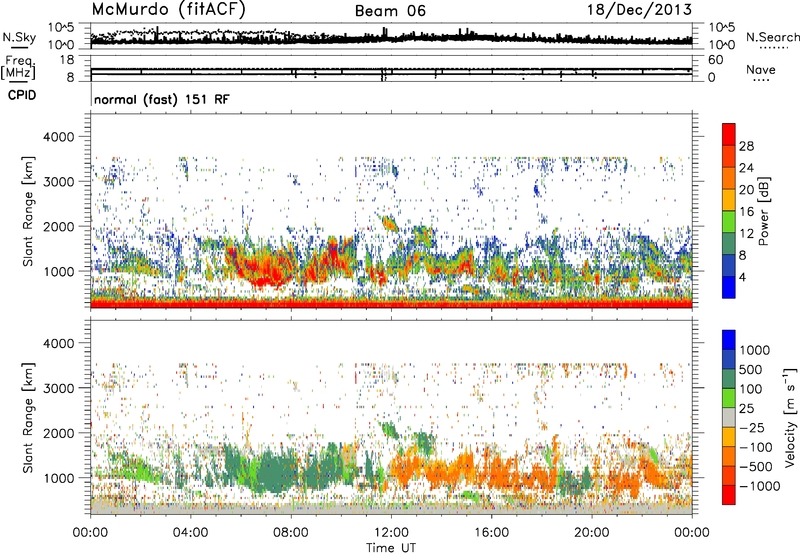Click the 16 label on Power color bar

click(746, 212)
